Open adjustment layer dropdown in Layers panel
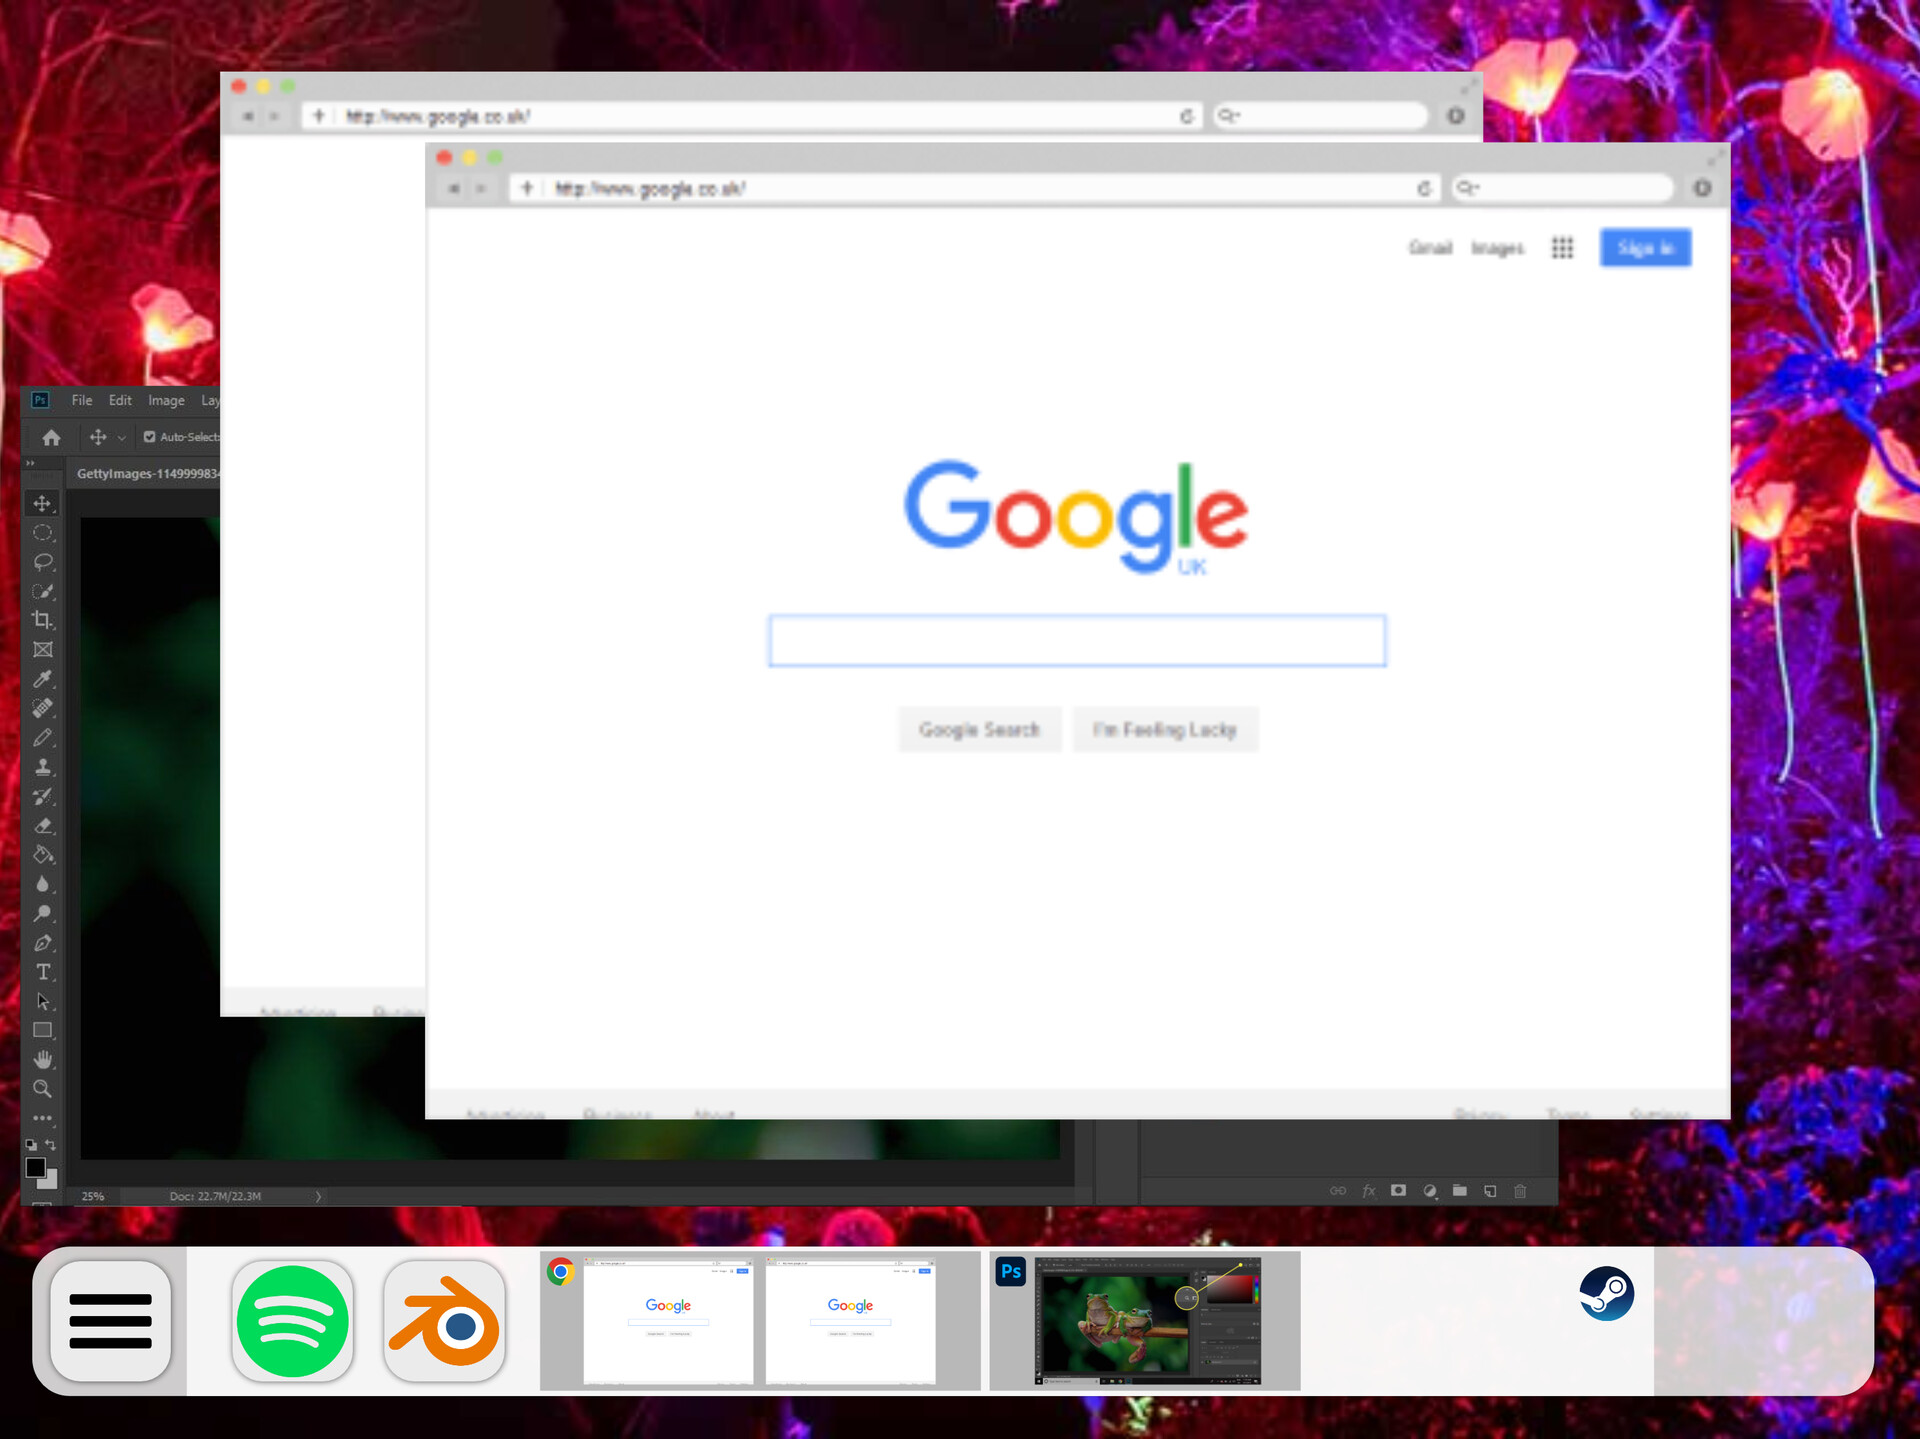Screen dimensions: 1920x1439 1430,1191
